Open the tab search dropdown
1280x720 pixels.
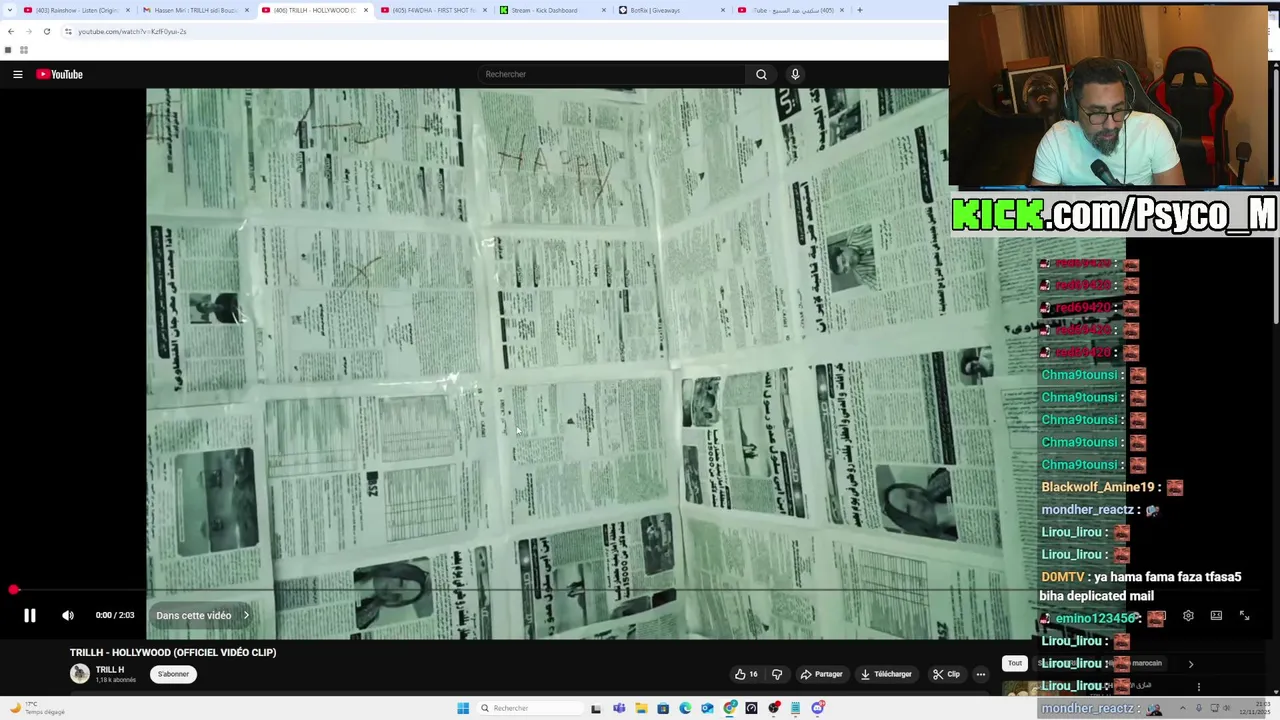pos(8,10)
